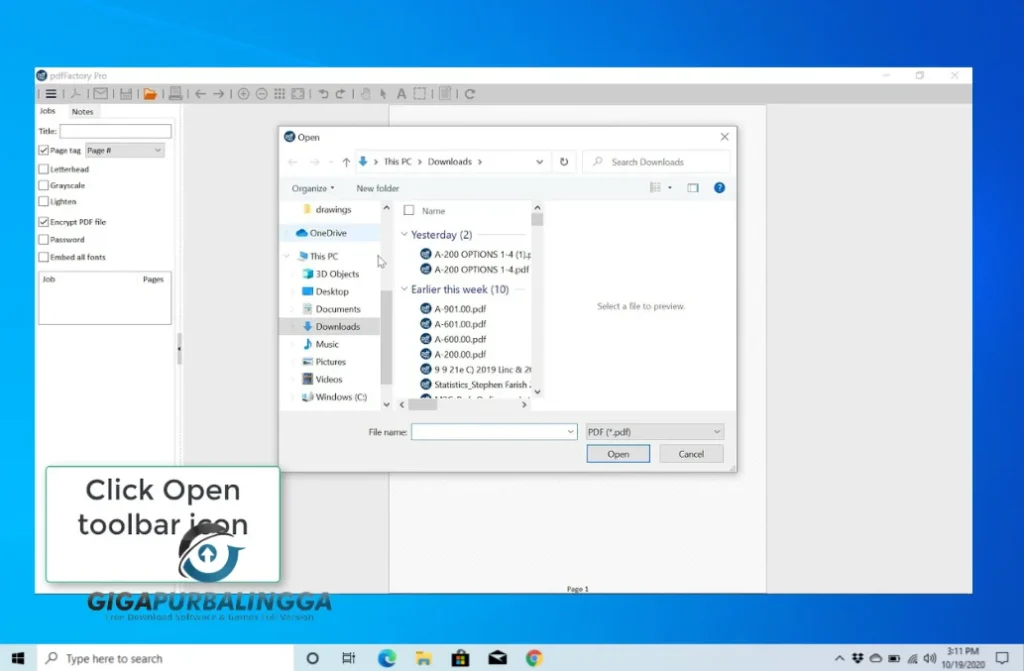Open the PDF (*.pdf) file type dropdown

coord(654,430)
